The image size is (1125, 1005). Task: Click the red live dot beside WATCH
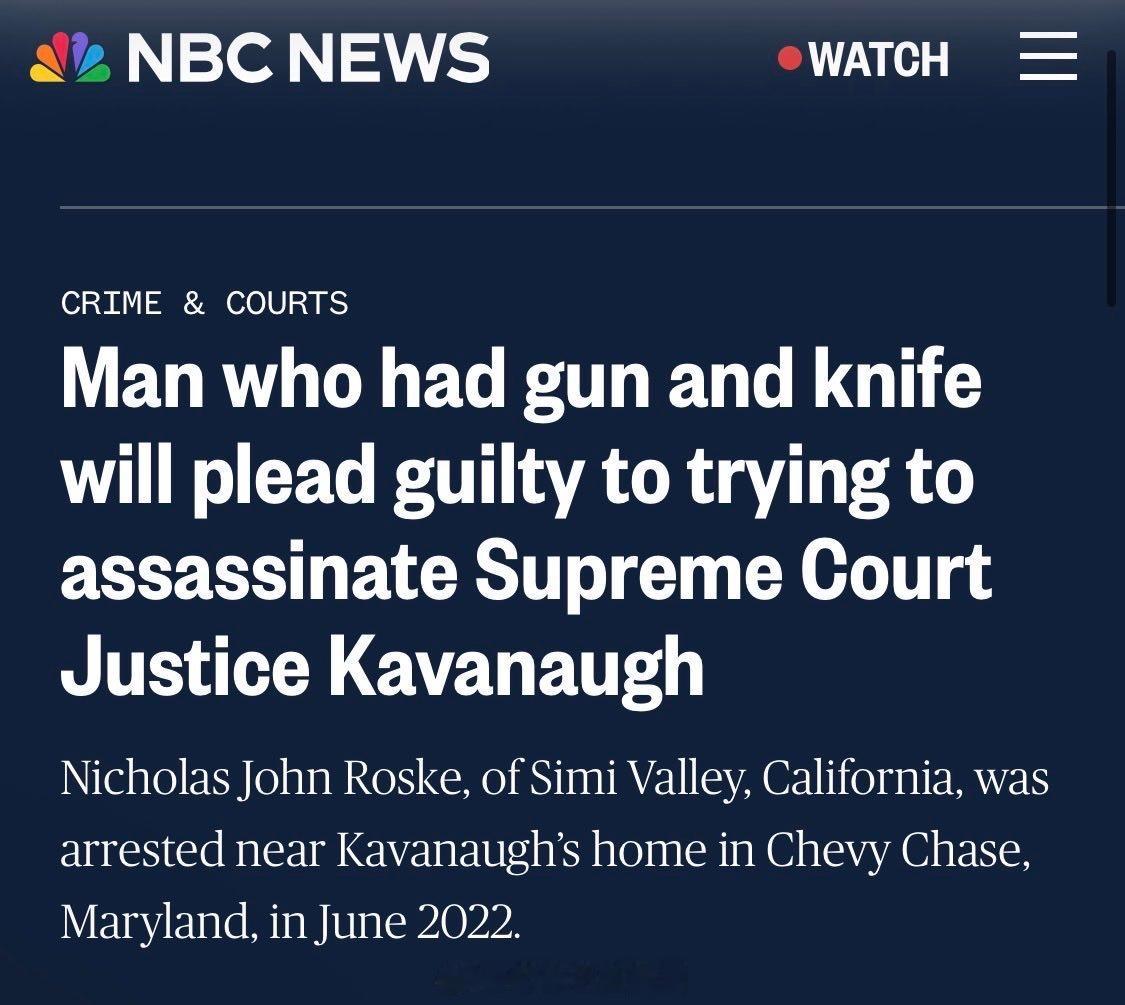tap(790, 58)
